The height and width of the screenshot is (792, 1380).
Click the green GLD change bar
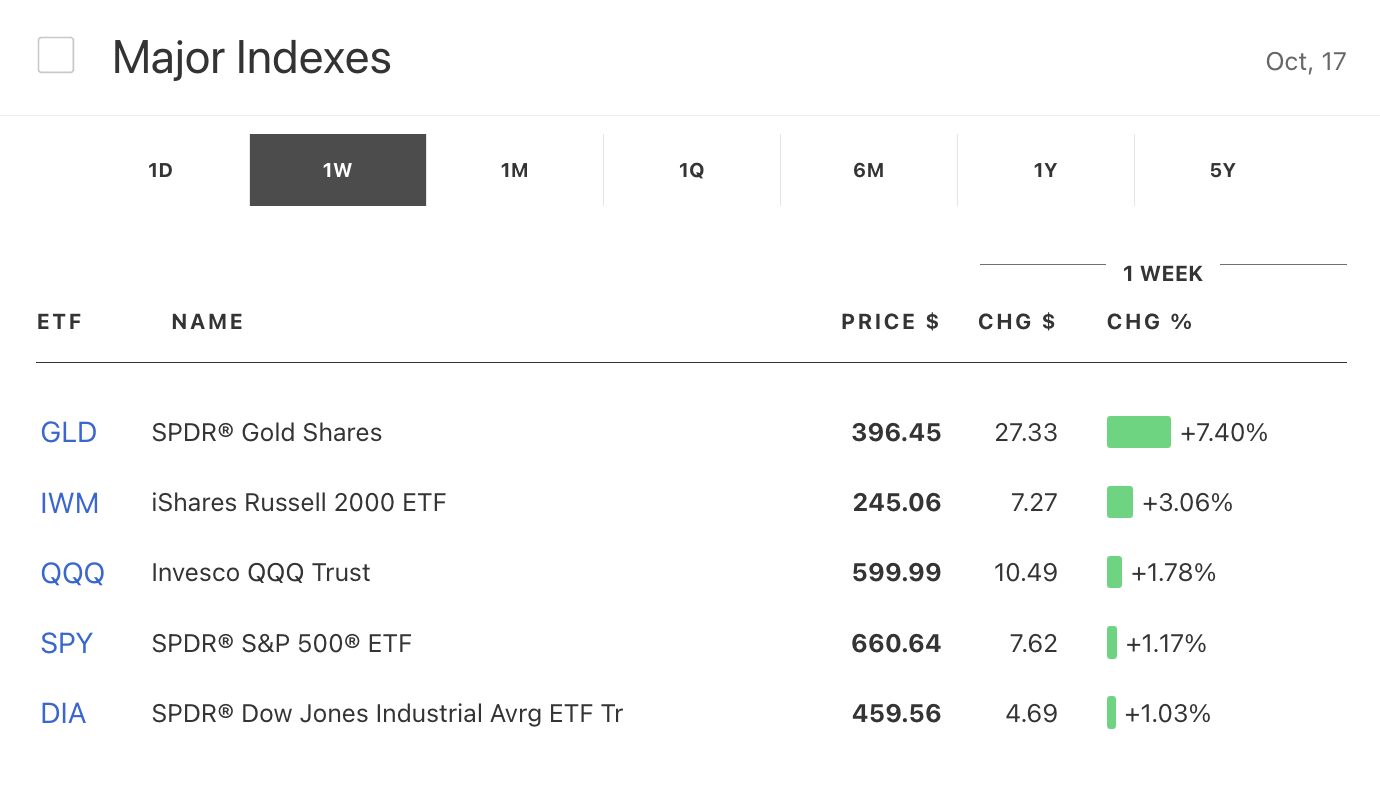(x=1138, y=433)
